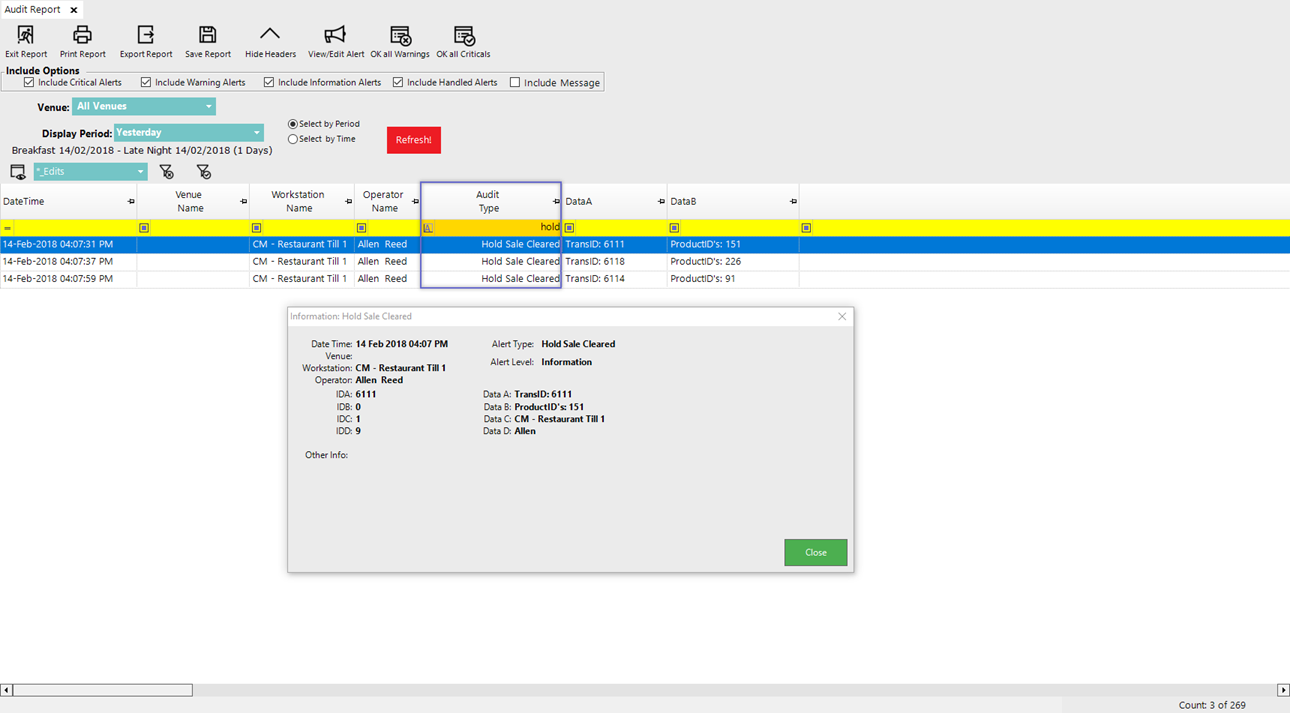The width and height of the screenshot is (1290, 713).
Task: Open the Display Period dropdown
Action: 256,133
